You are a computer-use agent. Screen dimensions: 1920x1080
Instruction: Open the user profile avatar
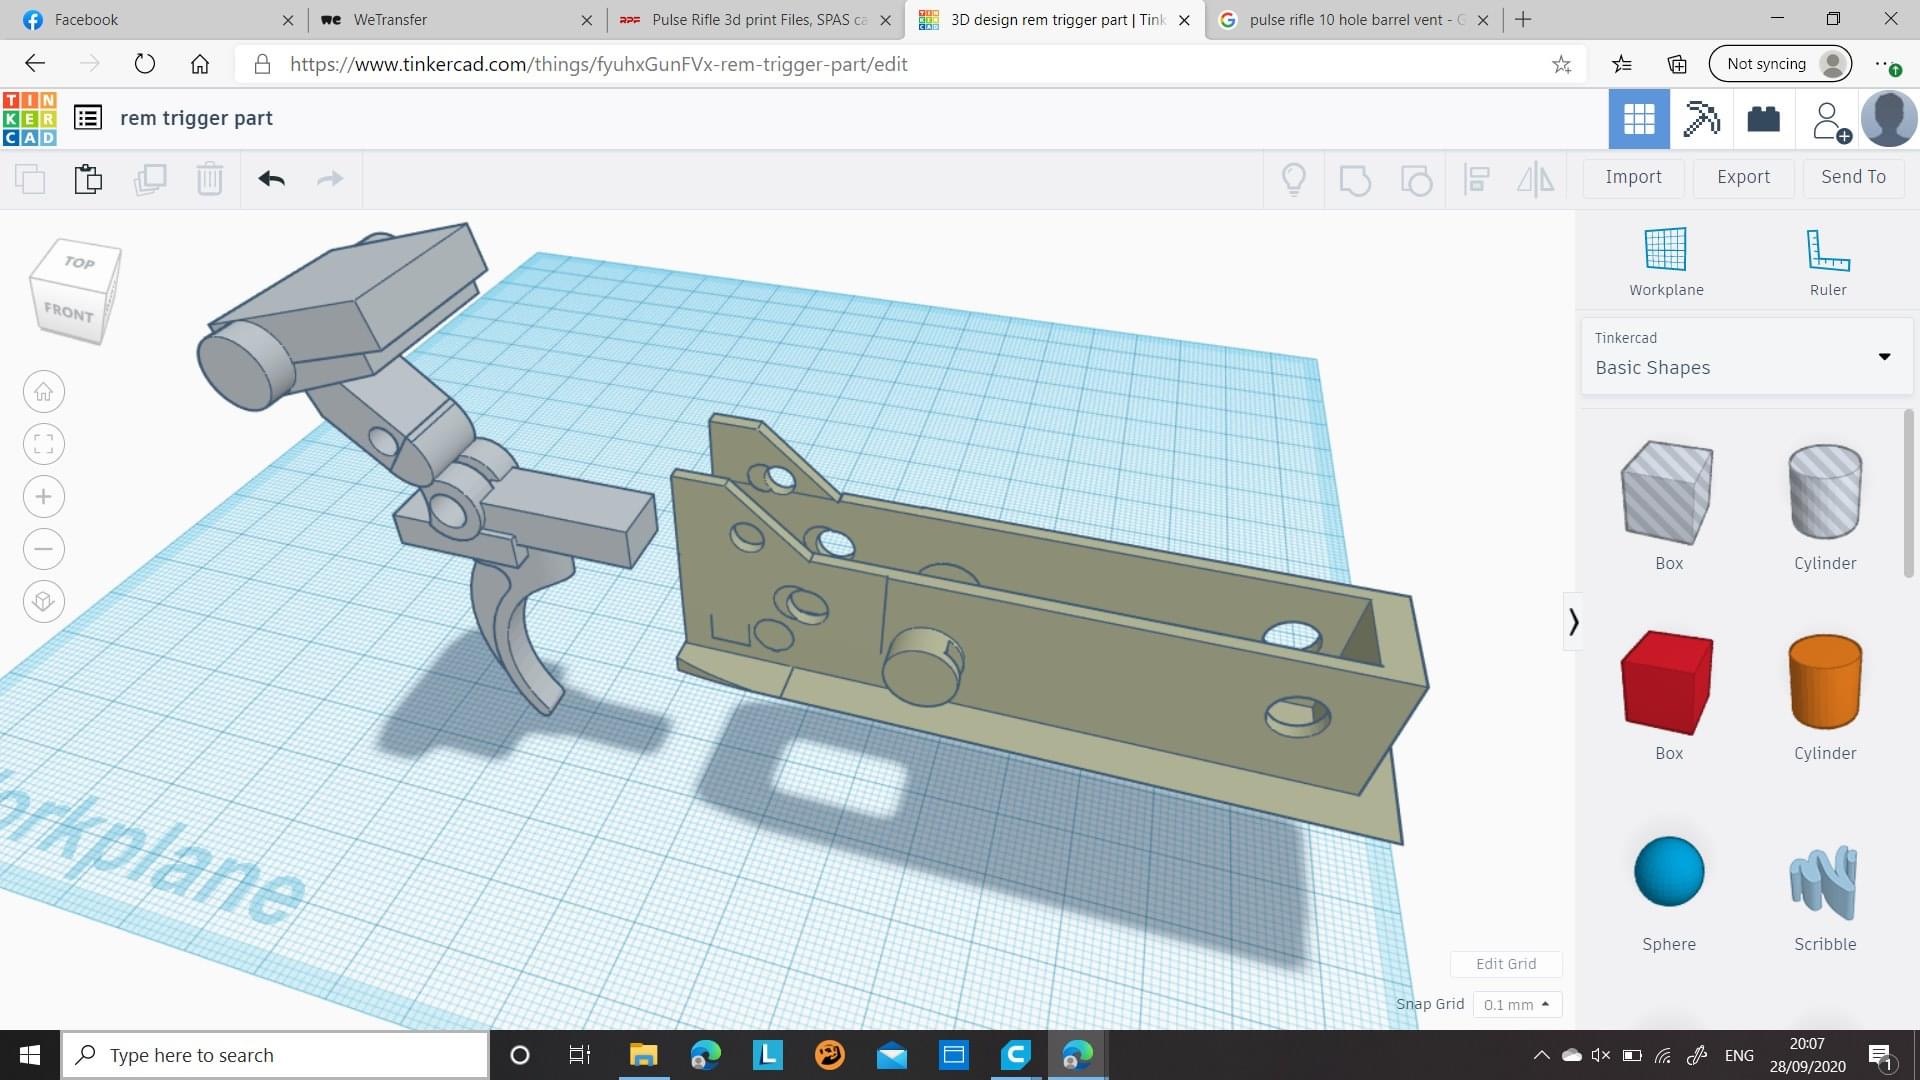click(x=1889, y=119)
